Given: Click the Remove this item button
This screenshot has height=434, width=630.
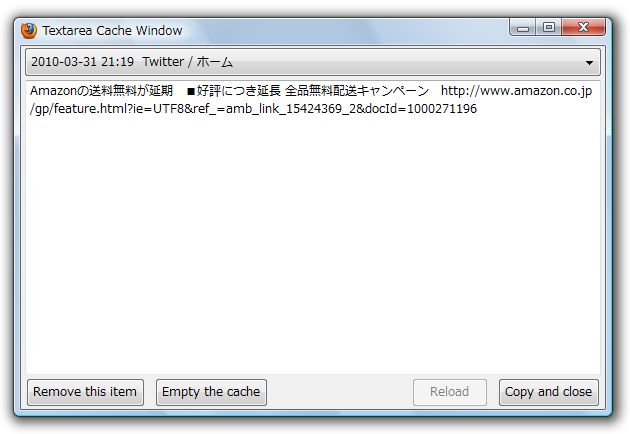Looking at the screenshot, I should pyautogui.click(x=85, y=392).
